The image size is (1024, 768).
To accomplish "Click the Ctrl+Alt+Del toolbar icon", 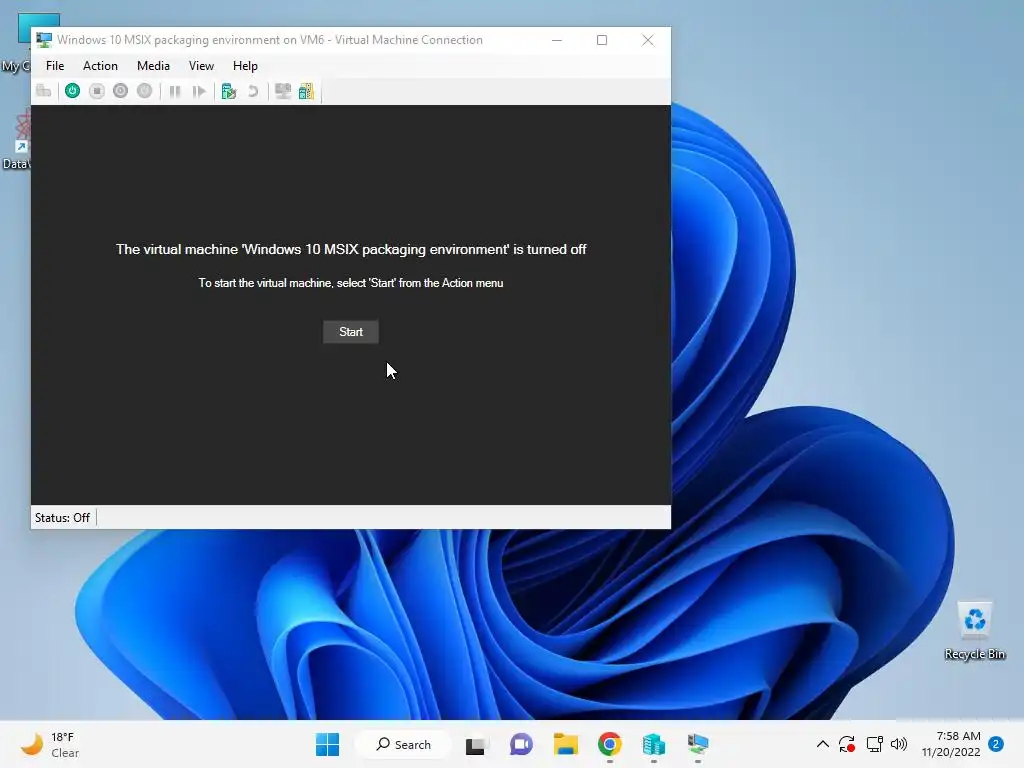I will 44,91.
